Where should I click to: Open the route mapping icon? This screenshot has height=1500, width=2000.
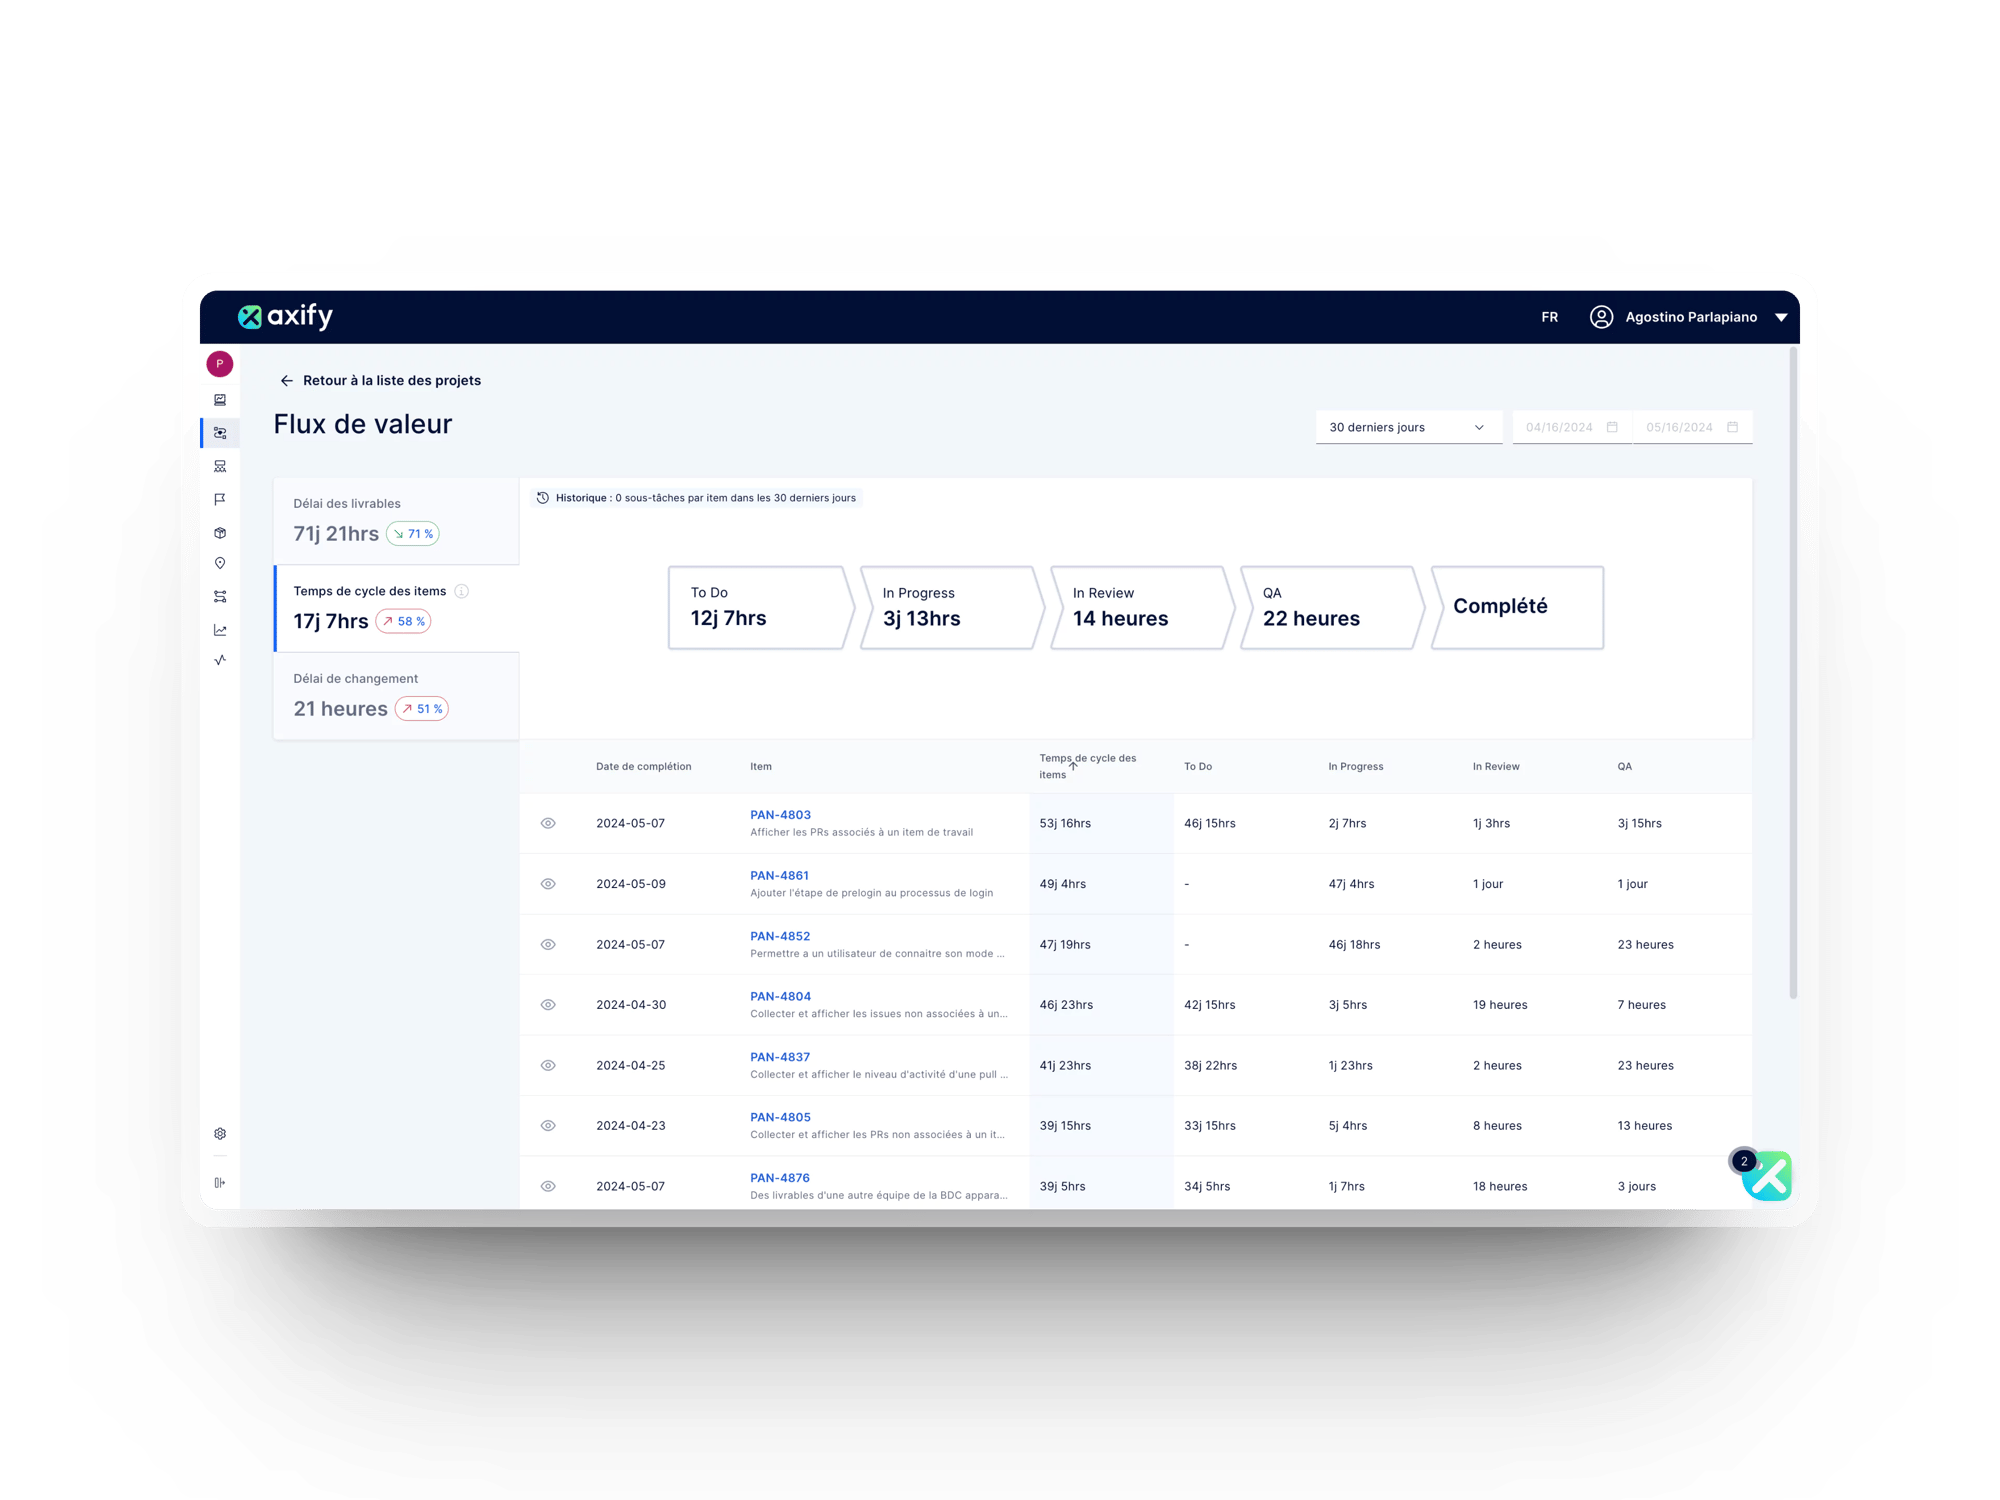click(x=220, y=596)
